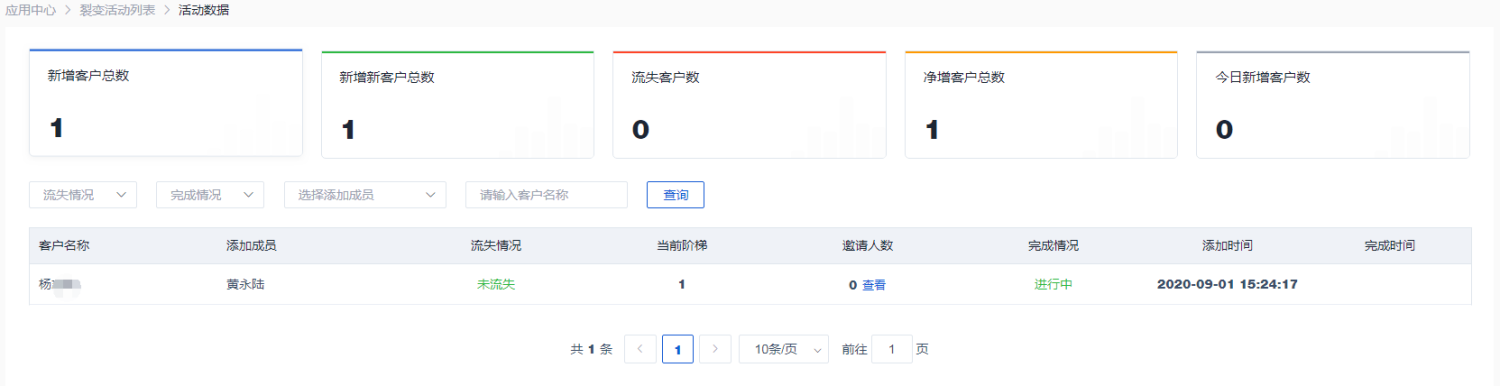
Task: Select page 1 in pagination
Action: (x=678, y=349)
